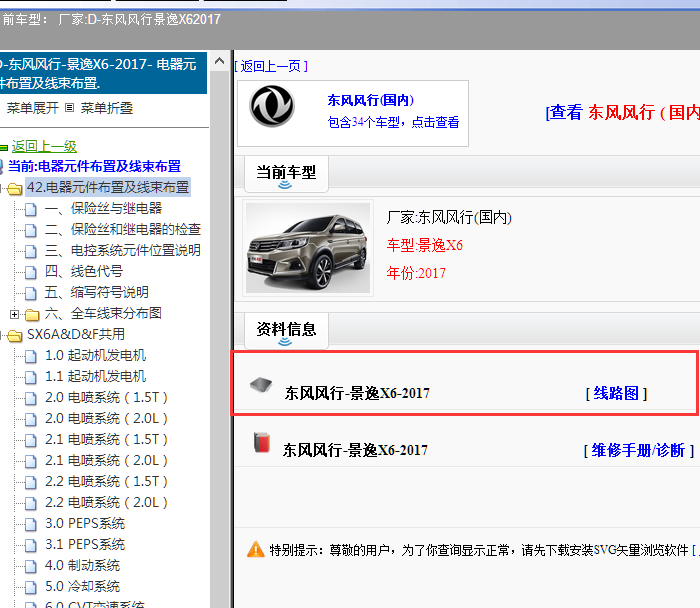The height and width of the screenshot is (608, 700).
Task: Click the 东风风行(国内) brand link
Action: click(371, 100)
